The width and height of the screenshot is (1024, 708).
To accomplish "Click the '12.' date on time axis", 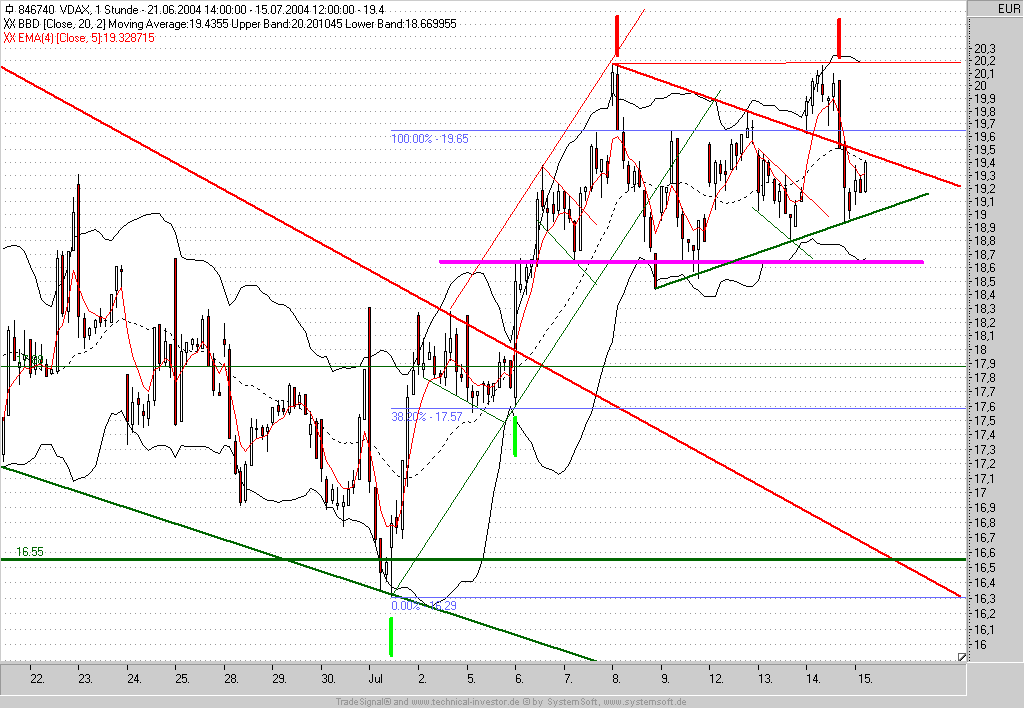I will click(x=716, y=679).
